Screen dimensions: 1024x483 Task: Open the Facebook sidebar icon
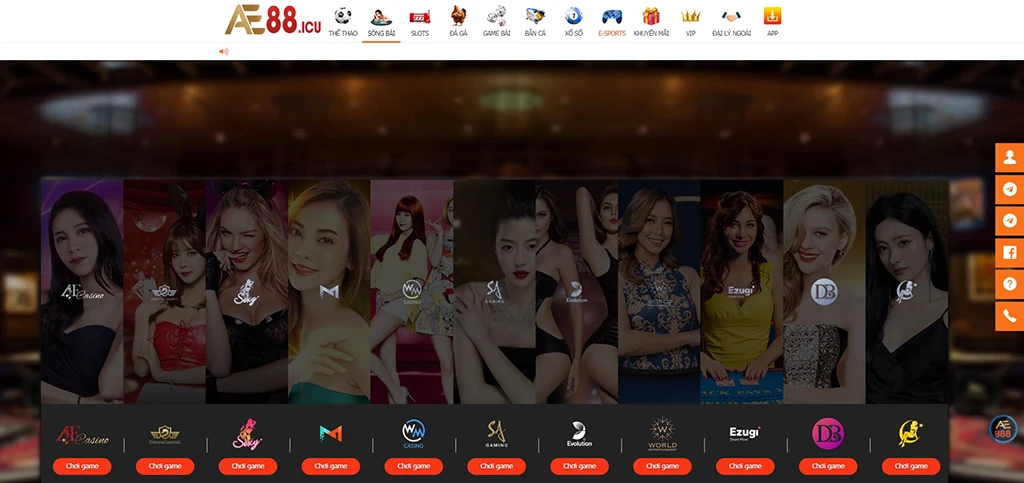tap(1009, 252)
